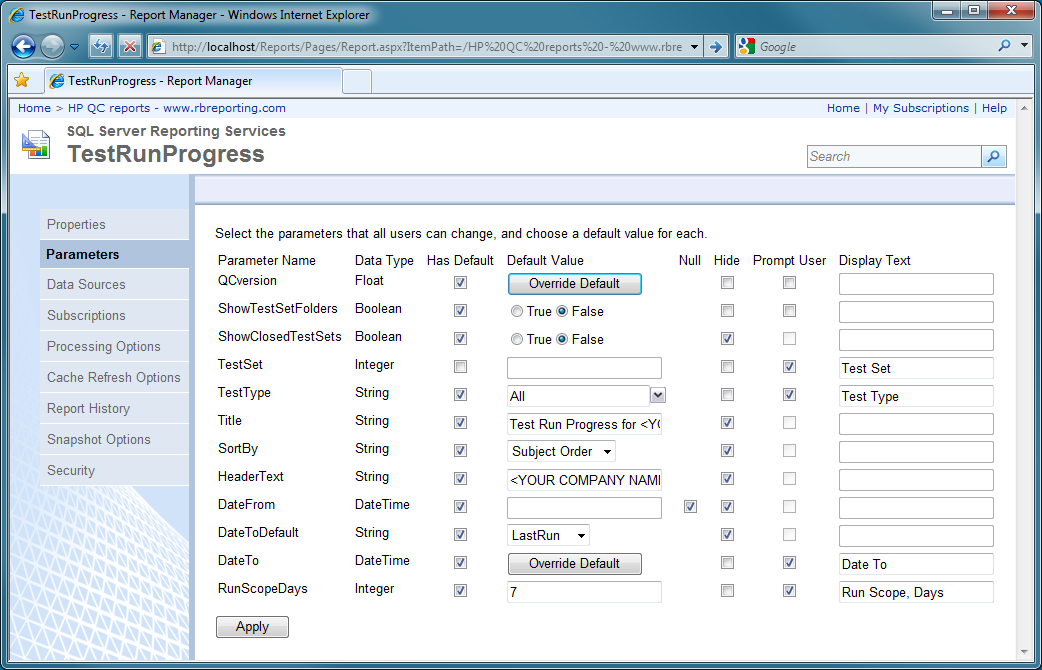1042x670 pixels.
Task: Click the Google logo in the search box
Action: click(x=748, y=46)
